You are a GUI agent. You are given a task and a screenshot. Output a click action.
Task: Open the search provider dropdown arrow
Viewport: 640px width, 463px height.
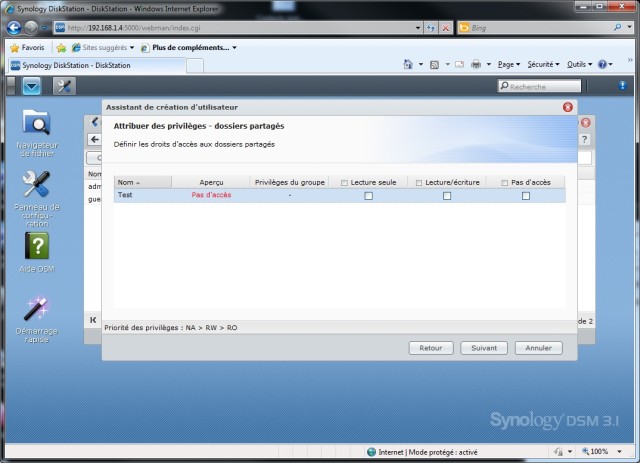pyautogui.click(x=629, y=27)
